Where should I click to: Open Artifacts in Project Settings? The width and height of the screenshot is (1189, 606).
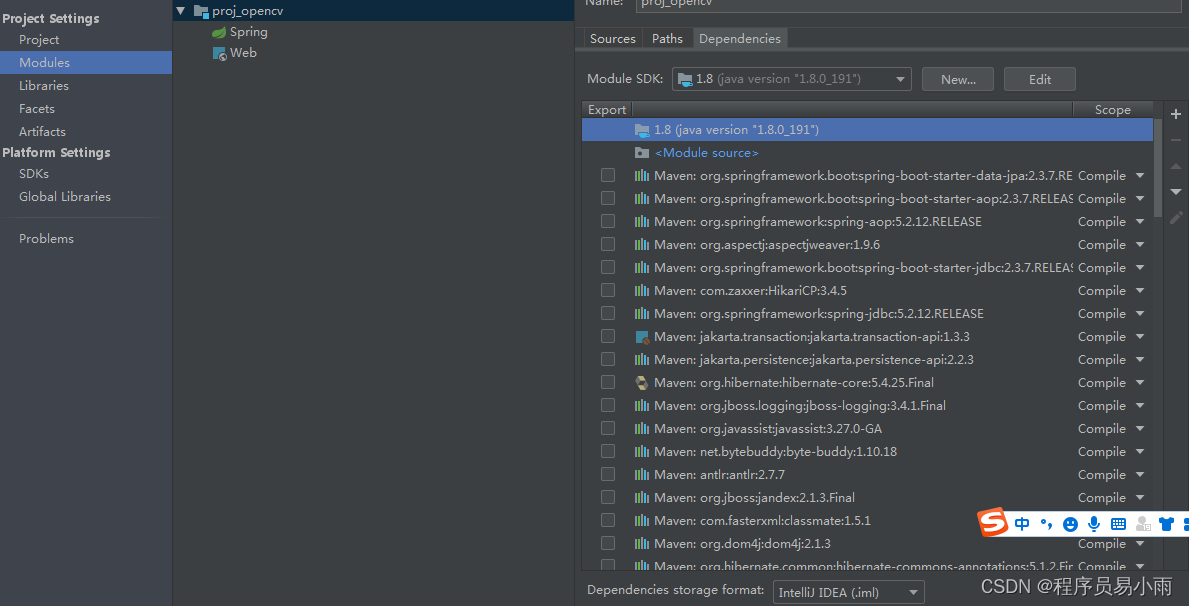(42, 131)
